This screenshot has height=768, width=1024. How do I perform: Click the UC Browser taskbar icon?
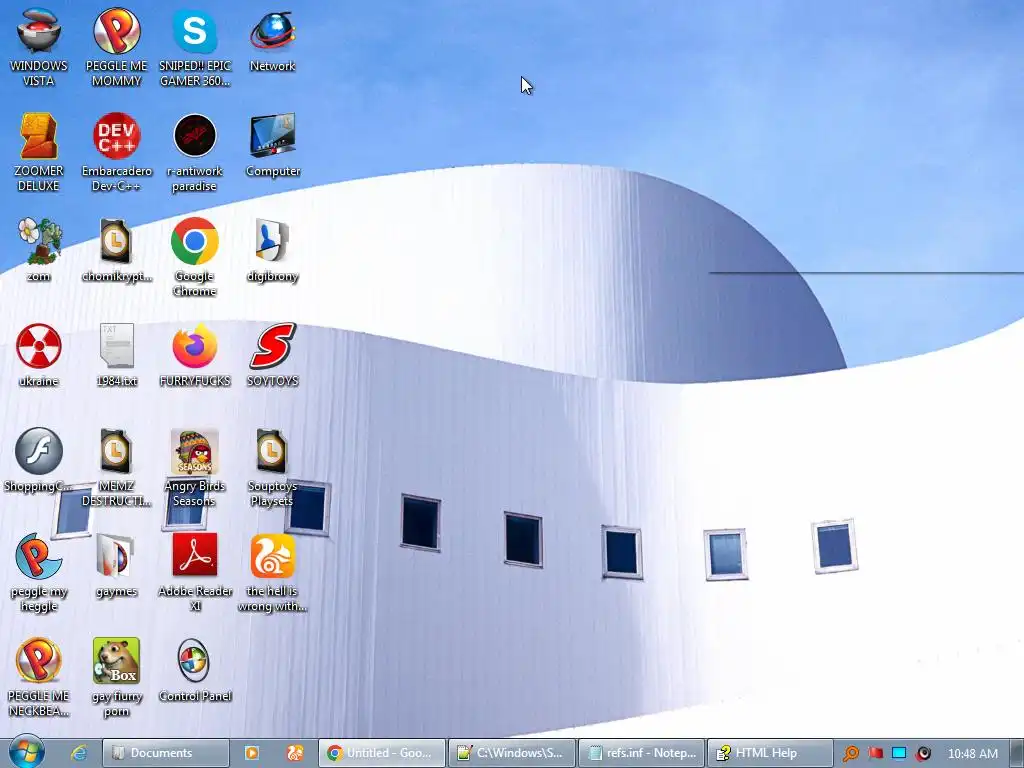pos(295,753)
